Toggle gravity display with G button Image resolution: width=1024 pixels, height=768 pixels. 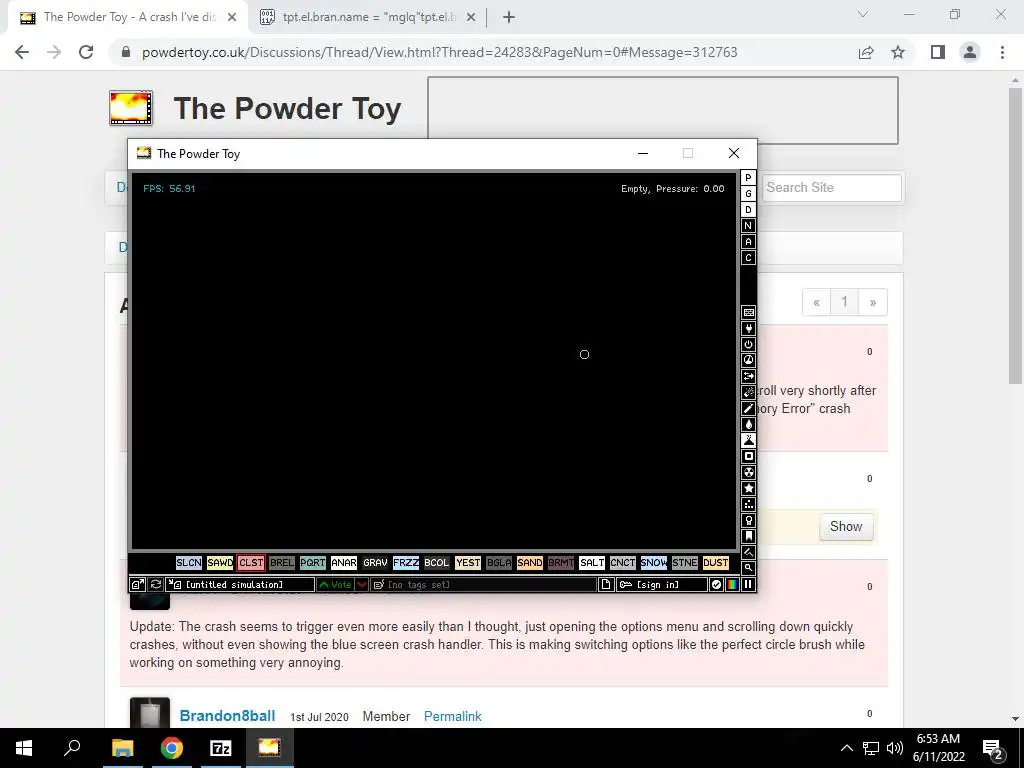748,194
